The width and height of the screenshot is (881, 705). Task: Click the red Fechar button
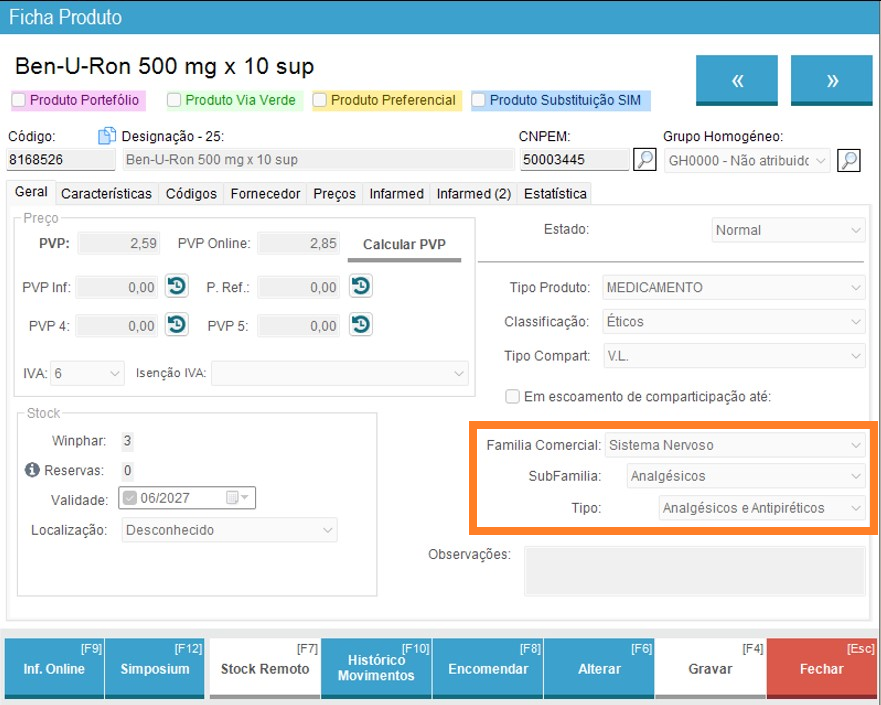click(x=821, y=668)
